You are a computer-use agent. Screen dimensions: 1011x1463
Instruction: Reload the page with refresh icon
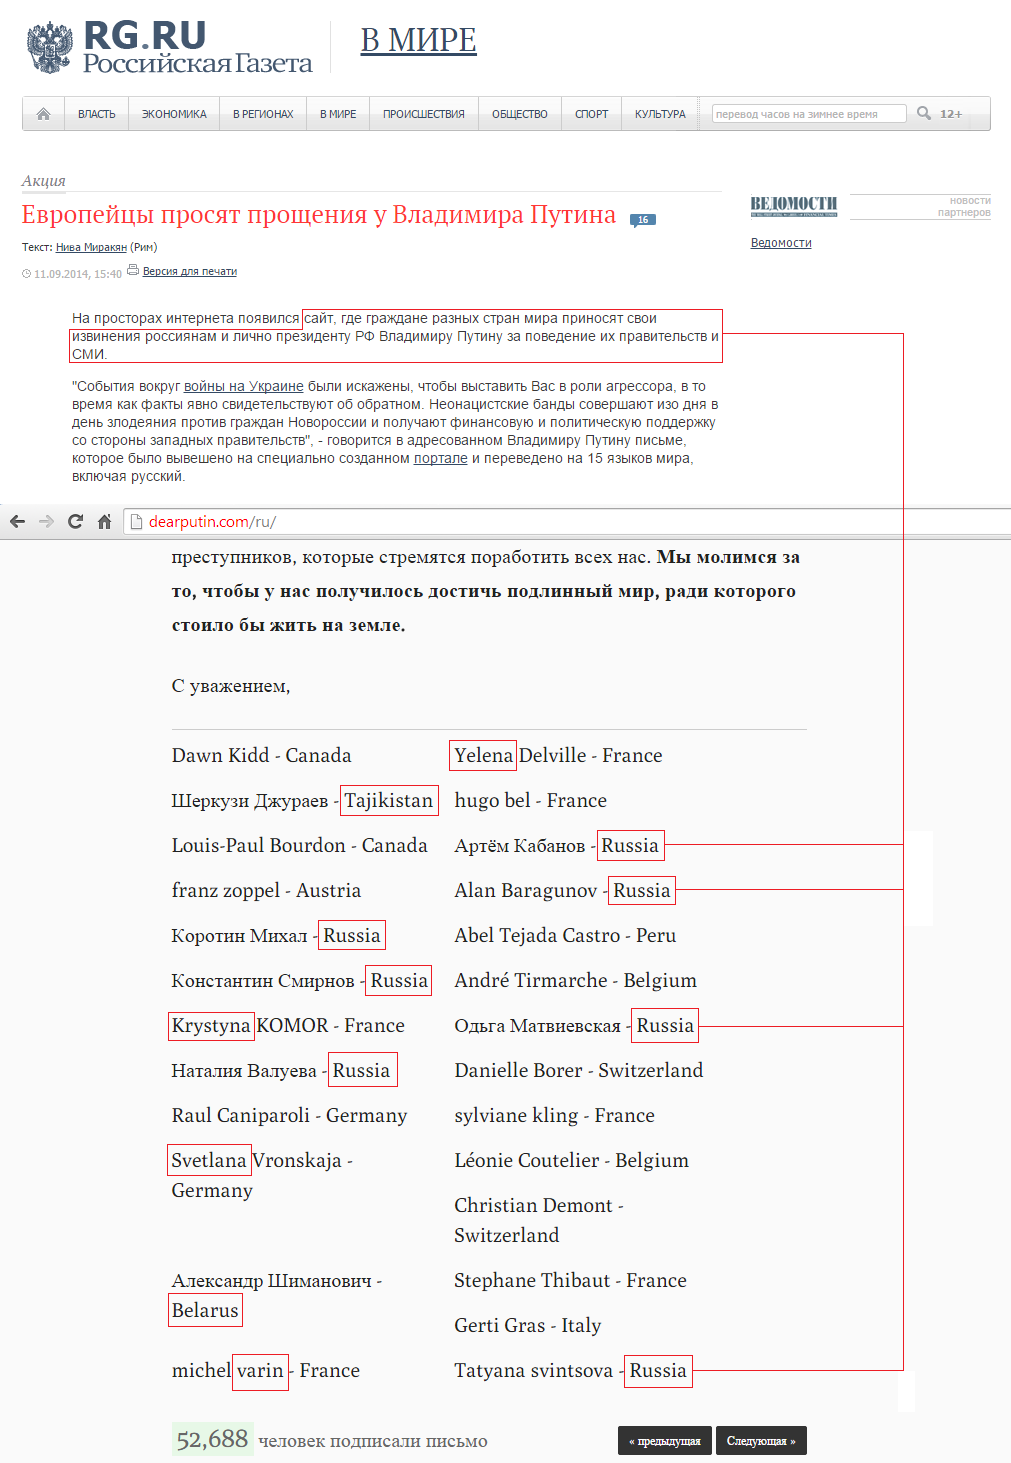[x=75, y=521]
